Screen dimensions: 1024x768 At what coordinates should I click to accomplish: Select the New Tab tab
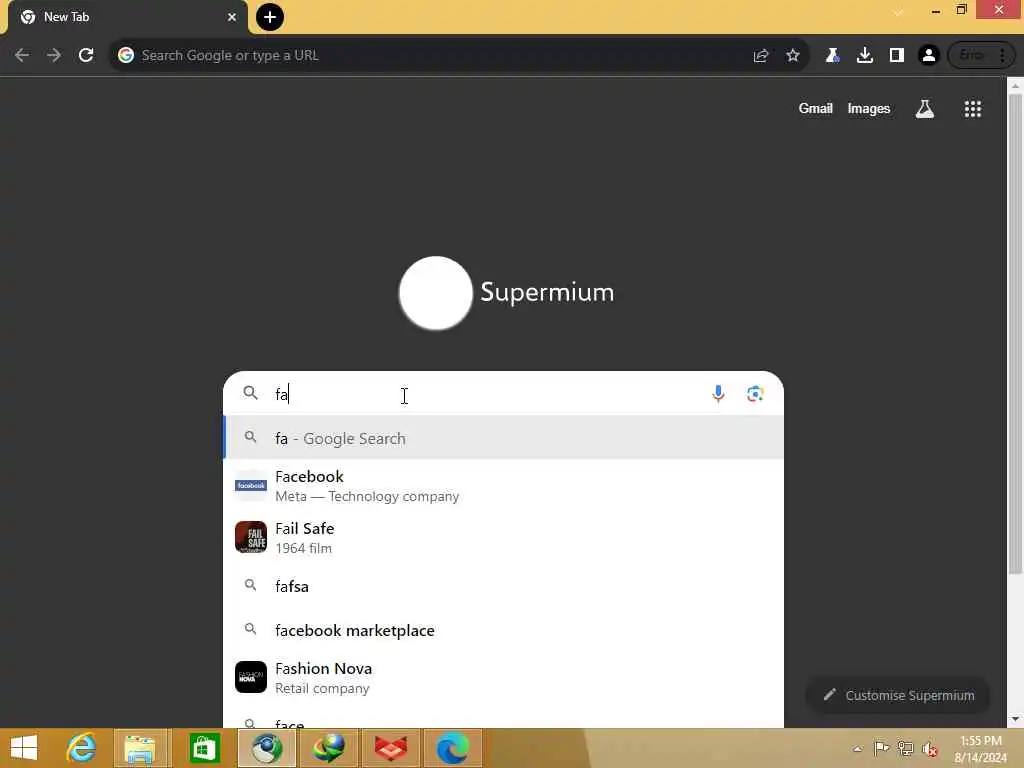[127, 17]
